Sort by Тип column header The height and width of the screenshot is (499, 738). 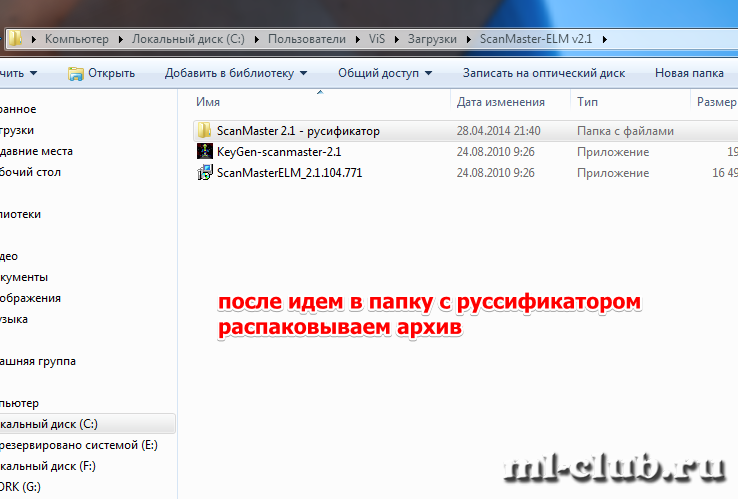tap(588, 102)
